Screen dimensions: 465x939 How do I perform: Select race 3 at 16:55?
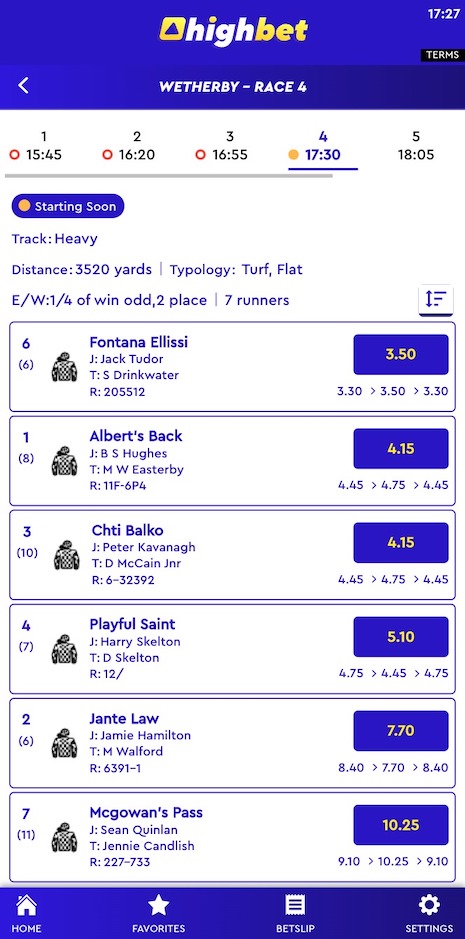[222, 146]
